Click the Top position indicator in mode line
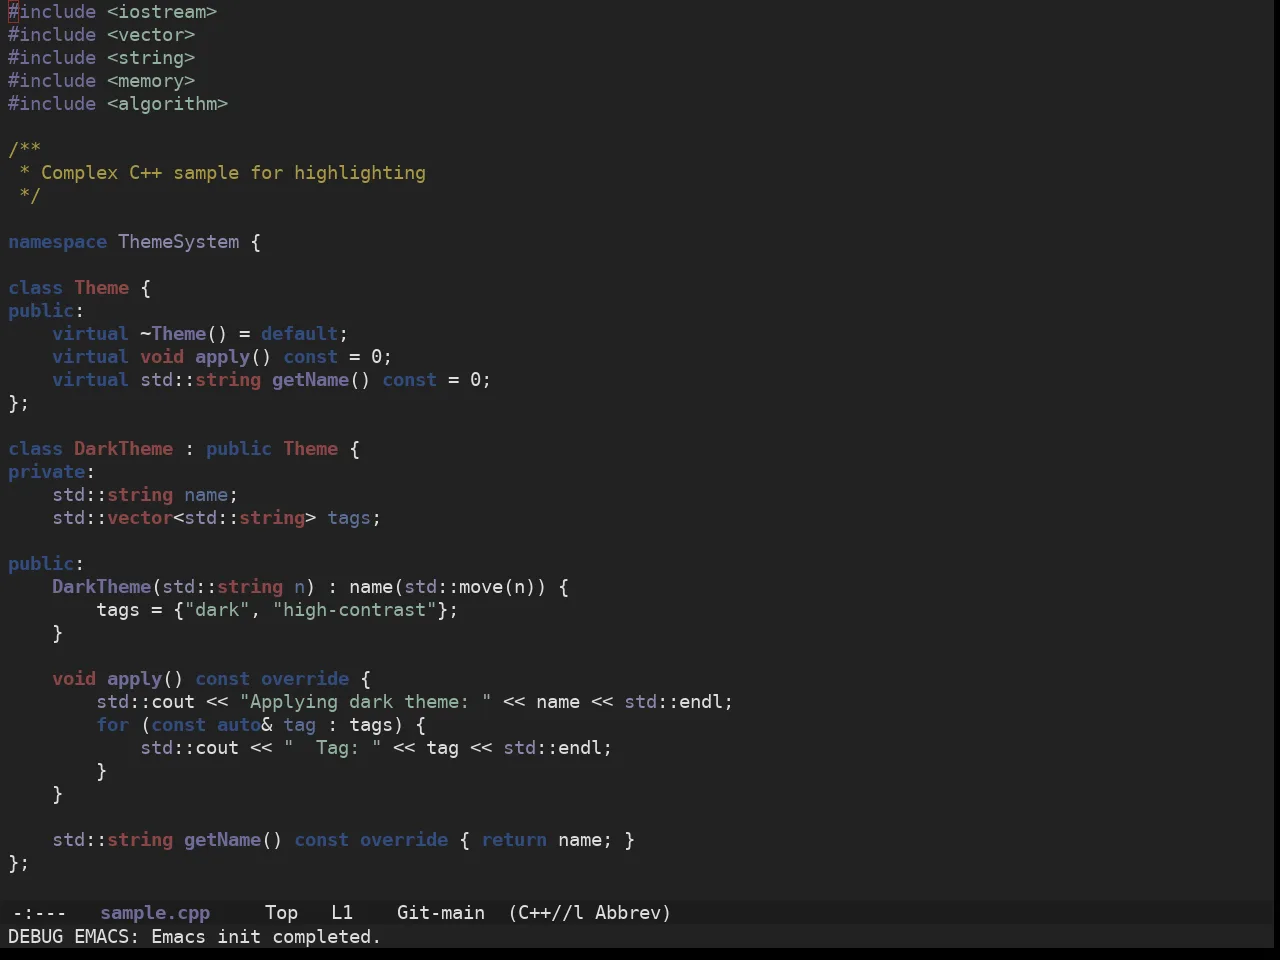The image size is (1280, 960). pos(281,913)
